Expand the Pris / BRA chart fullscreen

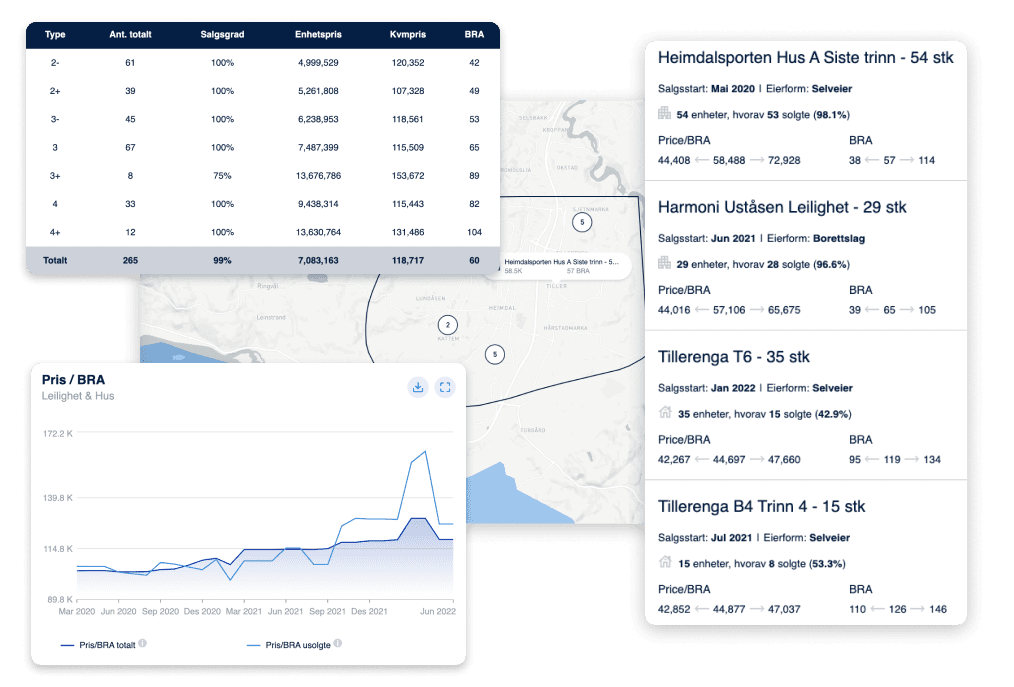coord(445,387)
